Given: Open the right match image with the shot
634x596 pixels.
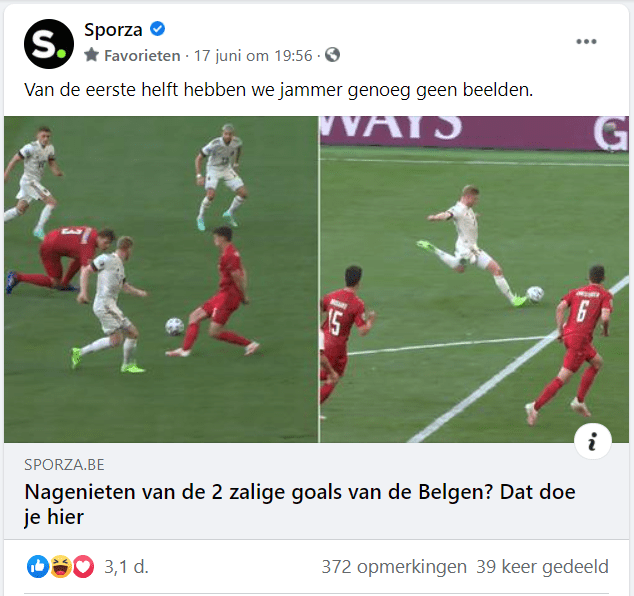Looking at the screenshot, I should pos(474,279).
